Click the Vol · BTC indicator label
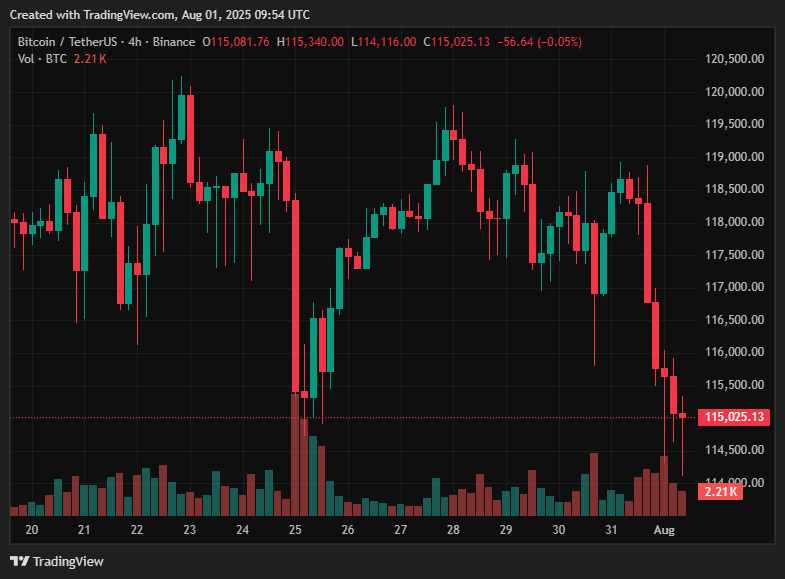 tap(42, 59)
